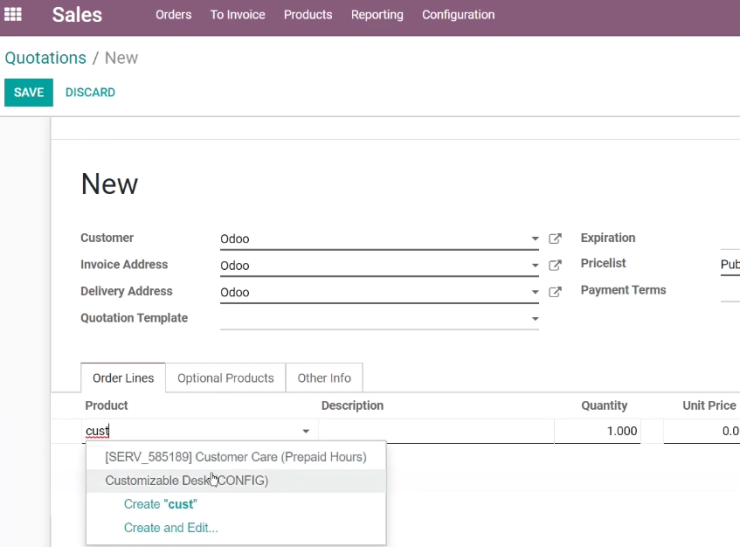Open external link for Delivery Address
Image resolution: width=740 pixels, height=547 pixels.
click(555, 292)
